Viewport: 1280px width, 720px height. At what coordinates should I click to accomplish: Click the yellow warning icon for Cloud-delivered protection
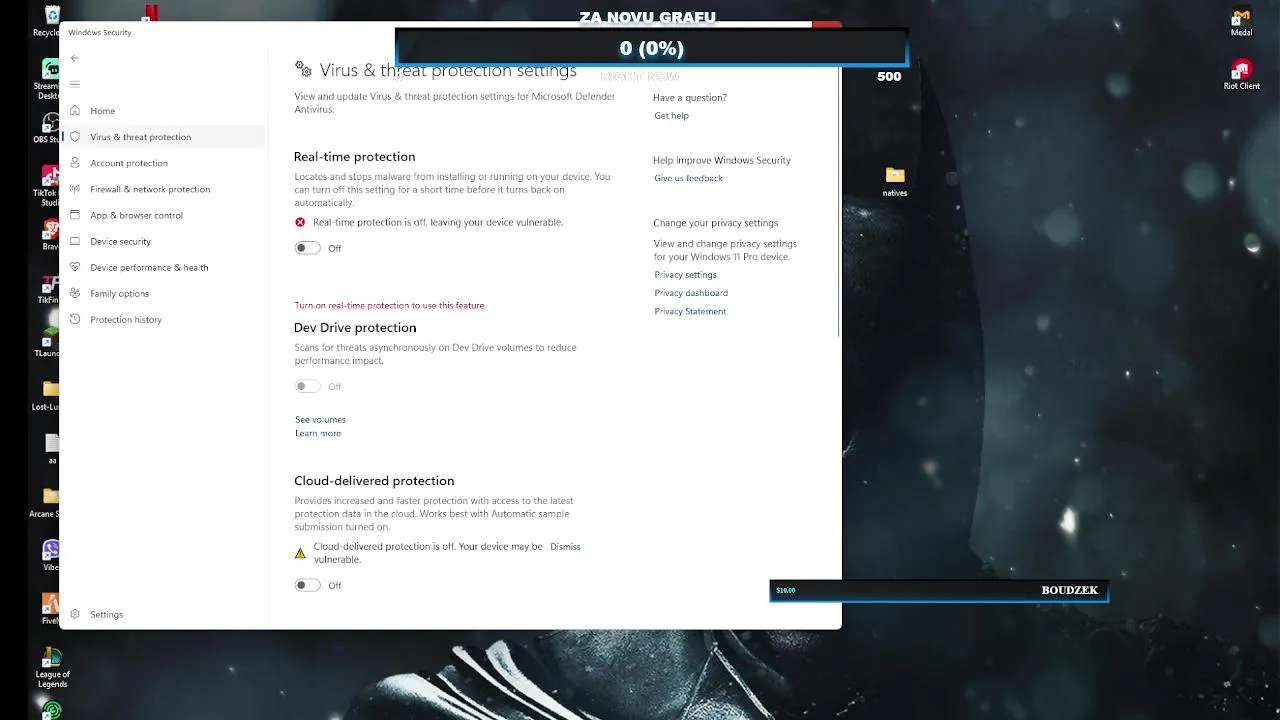[x=300, y=553]
